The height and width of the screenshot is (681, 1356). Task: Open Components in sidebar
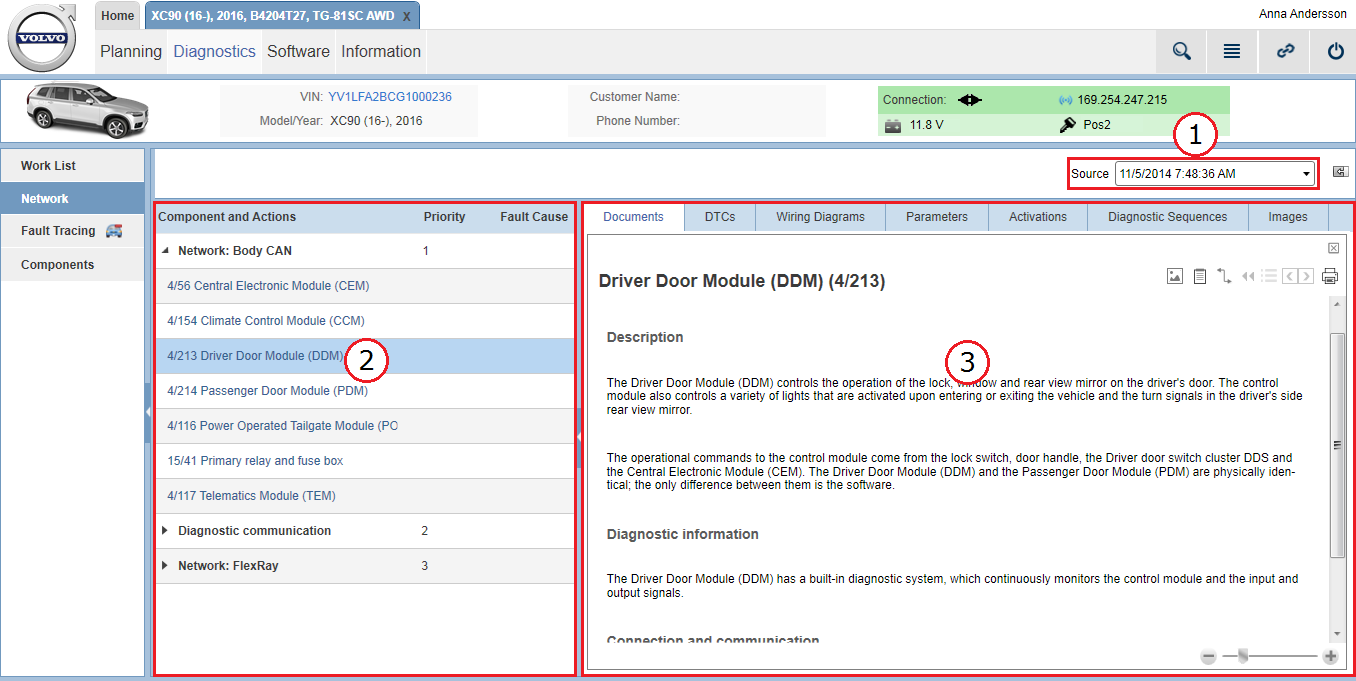[x=73, y=265]
